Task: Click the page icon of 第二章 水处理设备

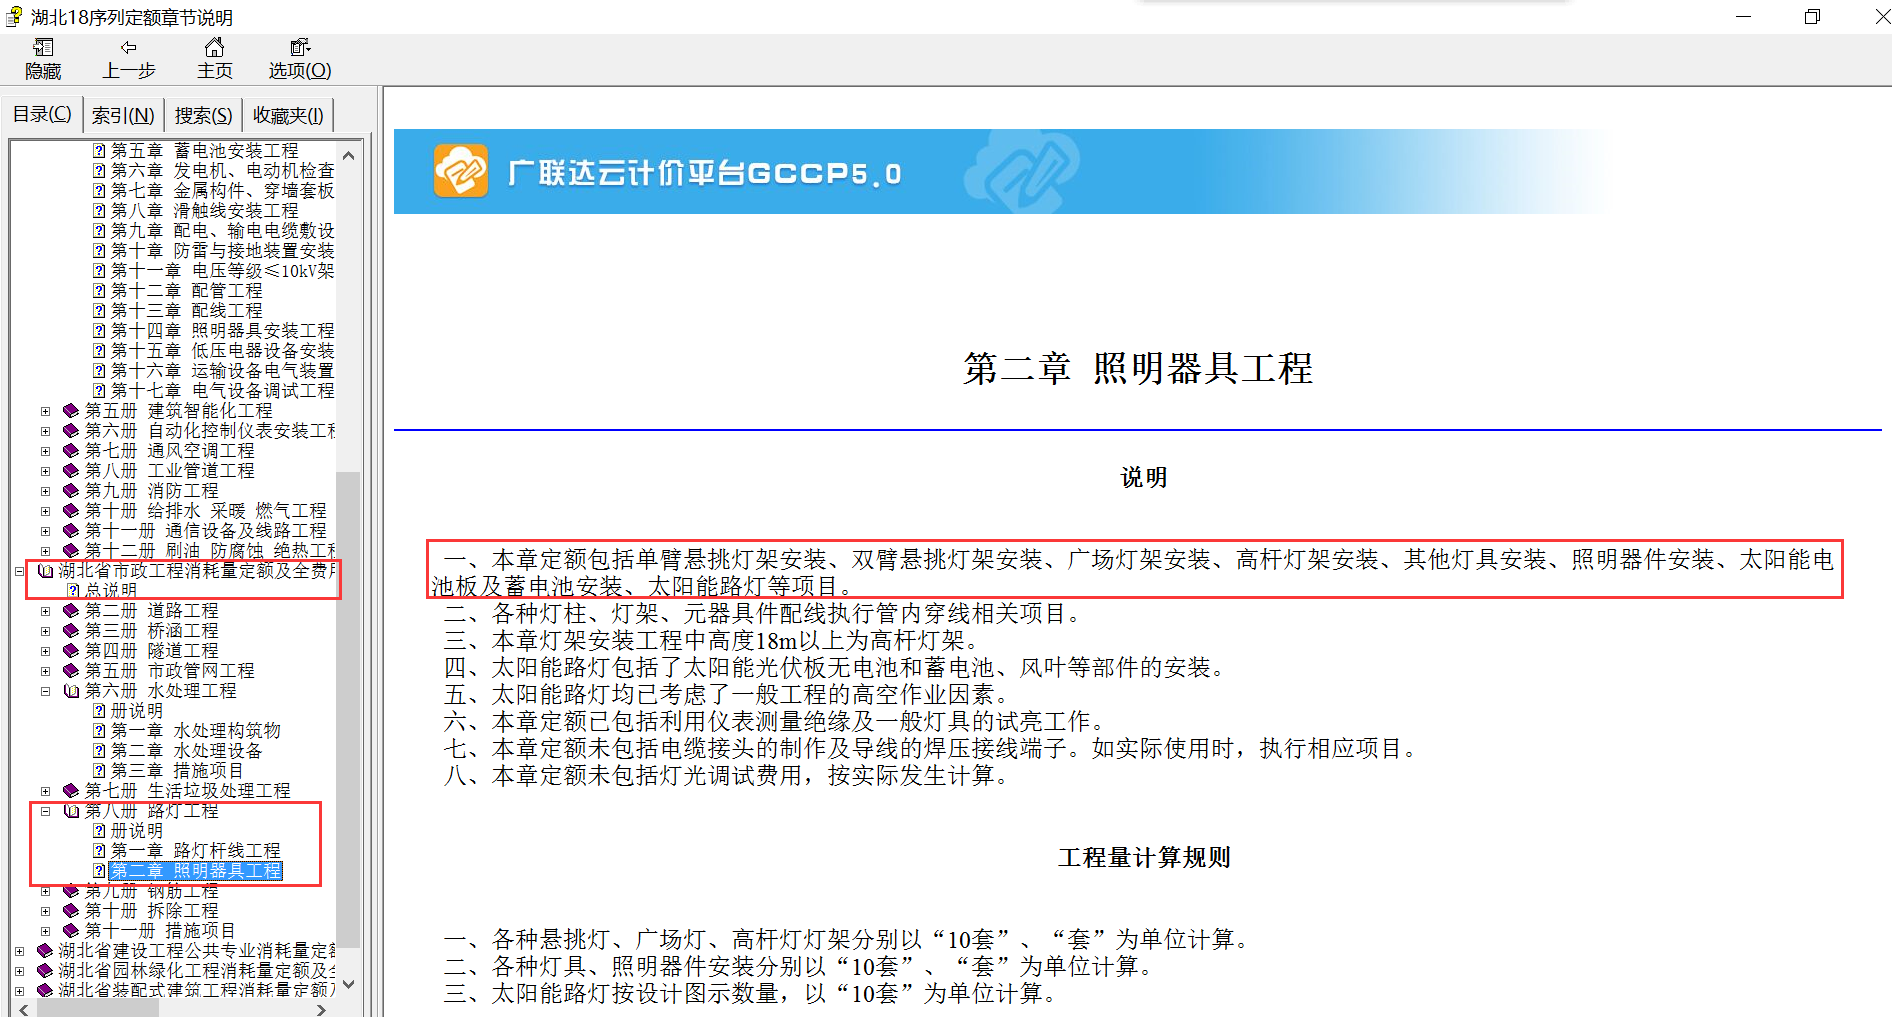Action: [99, 751]
